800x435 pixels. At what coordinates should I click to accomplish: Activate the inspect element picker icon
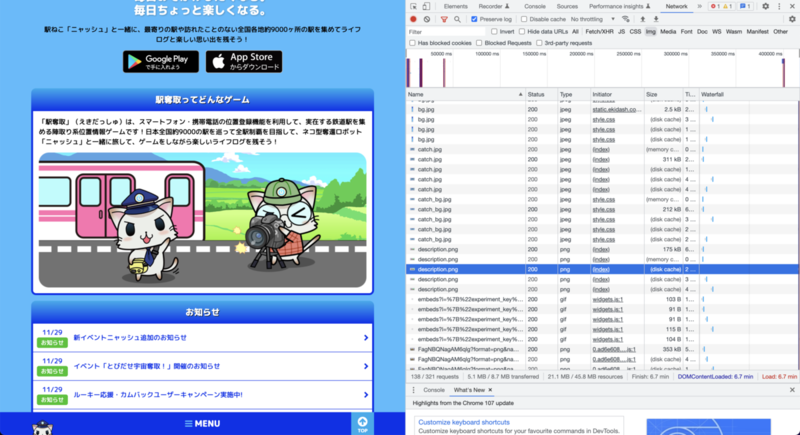(x=413, y=6)
